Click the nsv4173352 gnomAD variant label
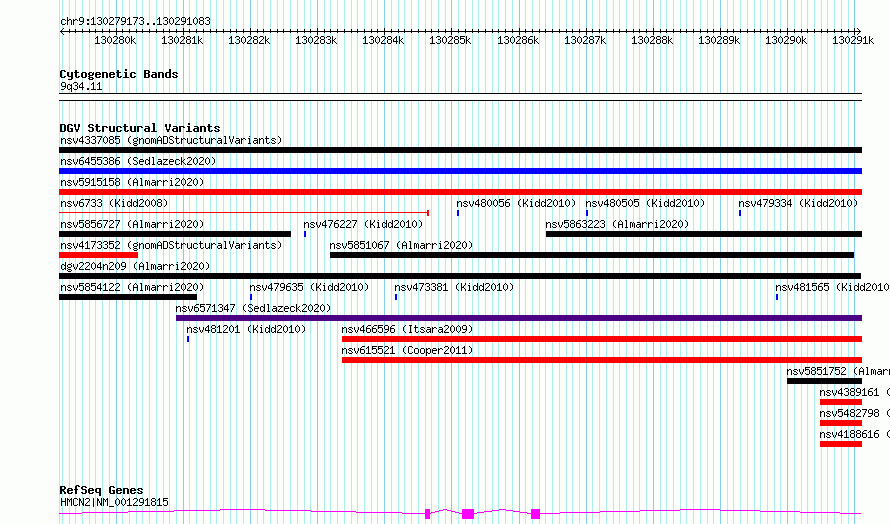The image size is (890, 524). coord(171,245)
